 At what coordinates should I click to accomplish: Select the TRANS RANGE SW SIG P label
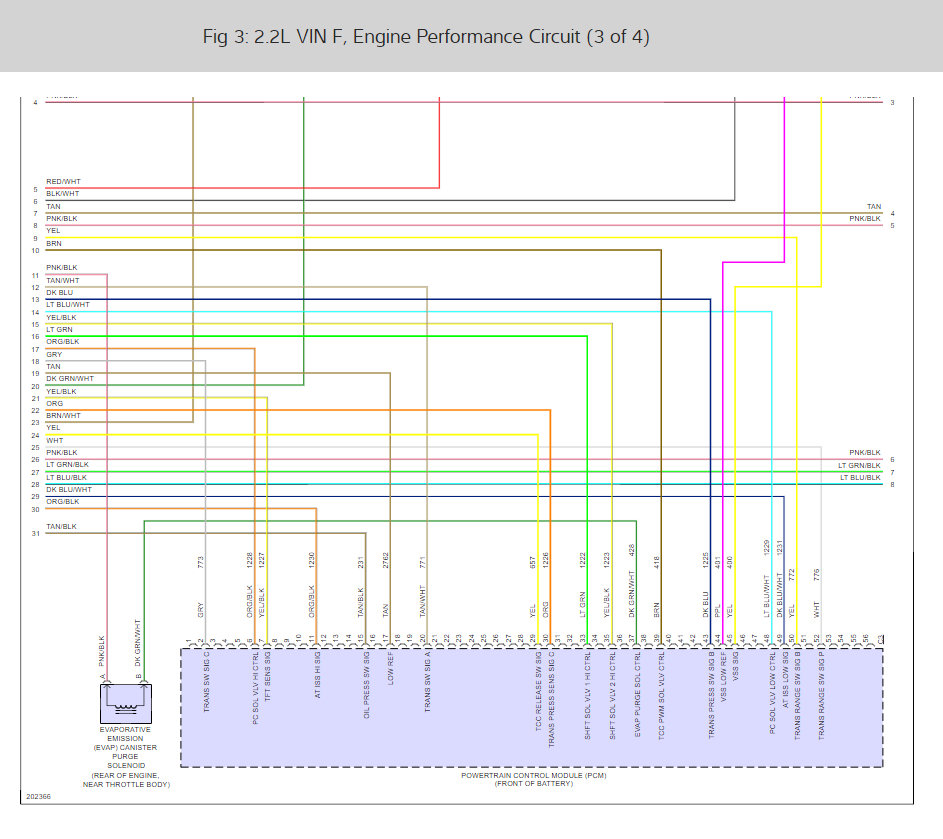pyautogui.click(x=822, y=695)
